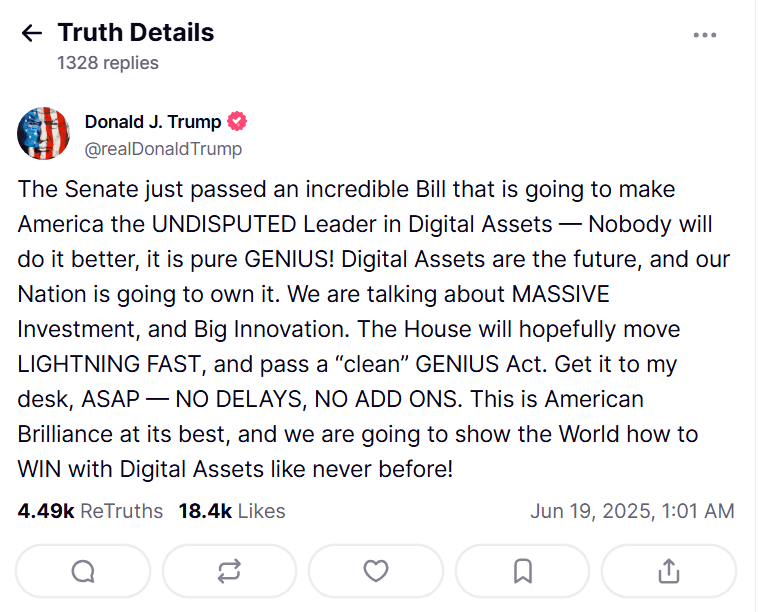The image size is (759, 612).
Task: View the 18.4k Likes list
Action: tap(232, 511)
